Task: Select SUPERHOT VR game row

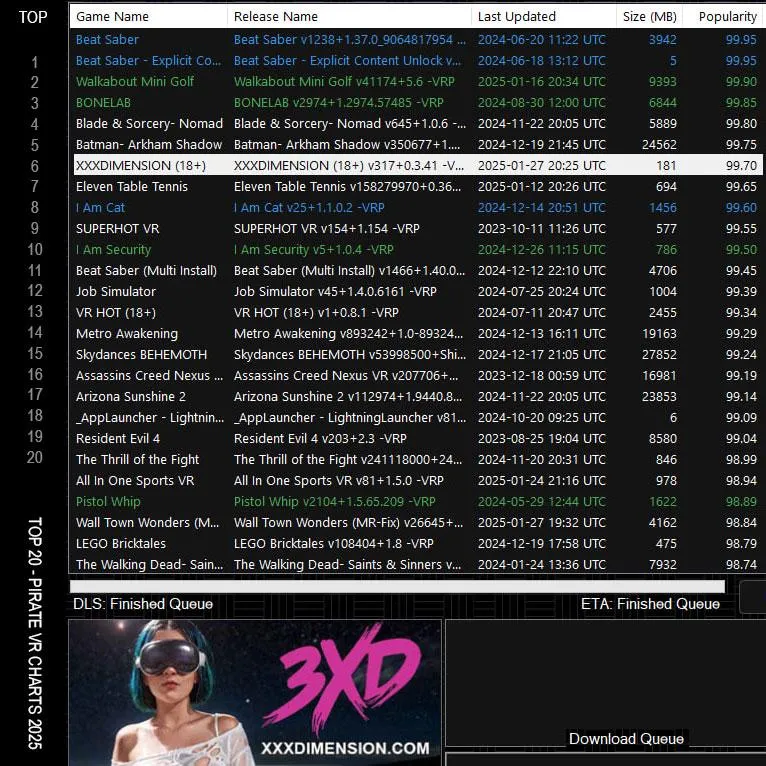Action: pos(117,229)
